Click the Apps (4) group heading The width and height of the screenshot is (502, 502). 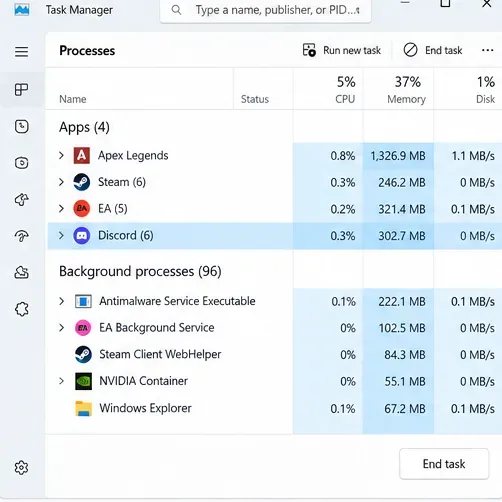pos(84,127)
